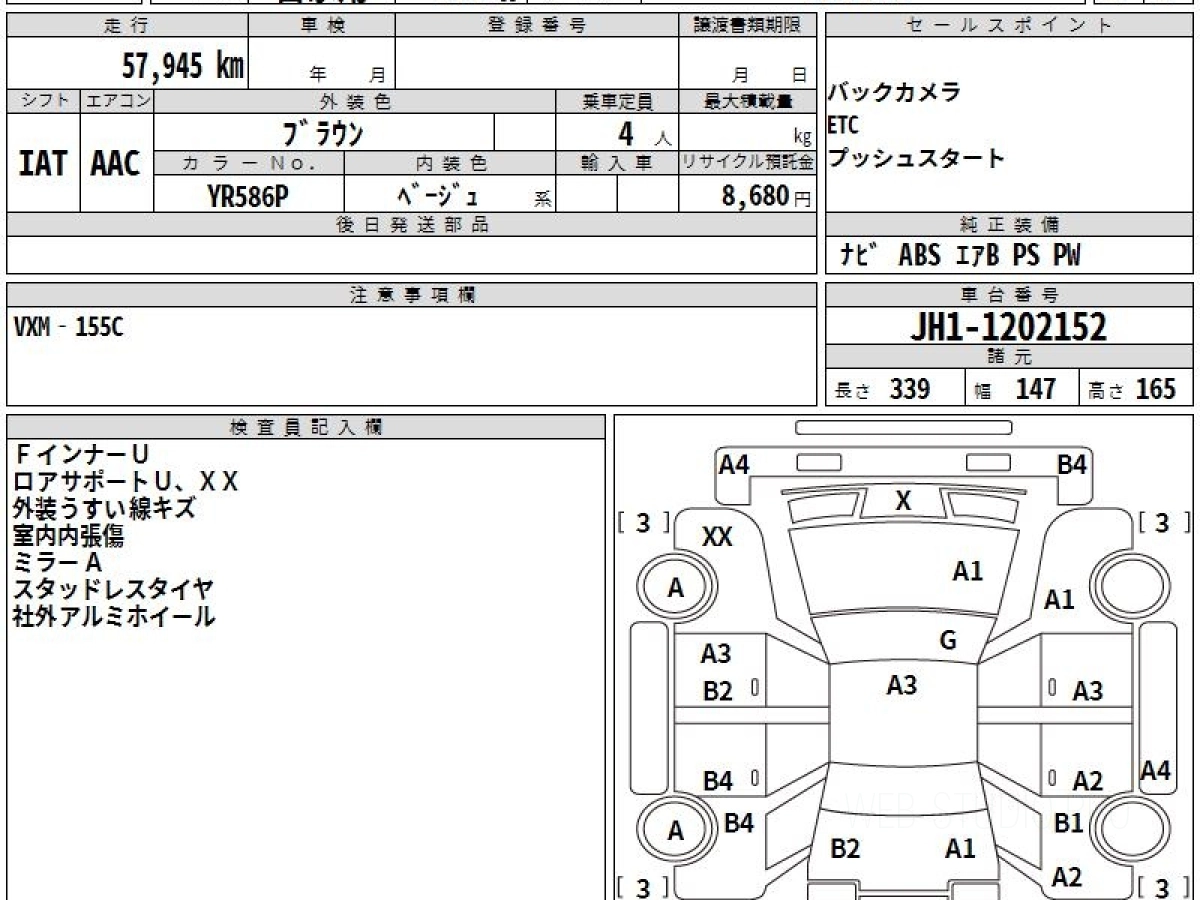Click the ブラウン exterior color value
The image size is (1200, 900).
coord(323,132)
